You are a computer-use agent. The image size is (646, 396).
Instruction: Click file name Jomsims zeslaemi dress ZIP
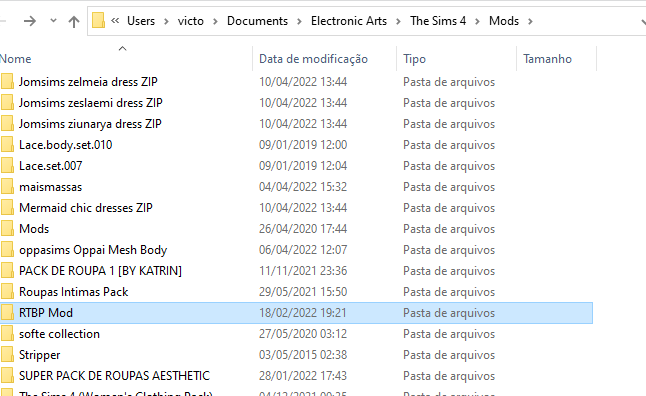(x=91, y=103)
